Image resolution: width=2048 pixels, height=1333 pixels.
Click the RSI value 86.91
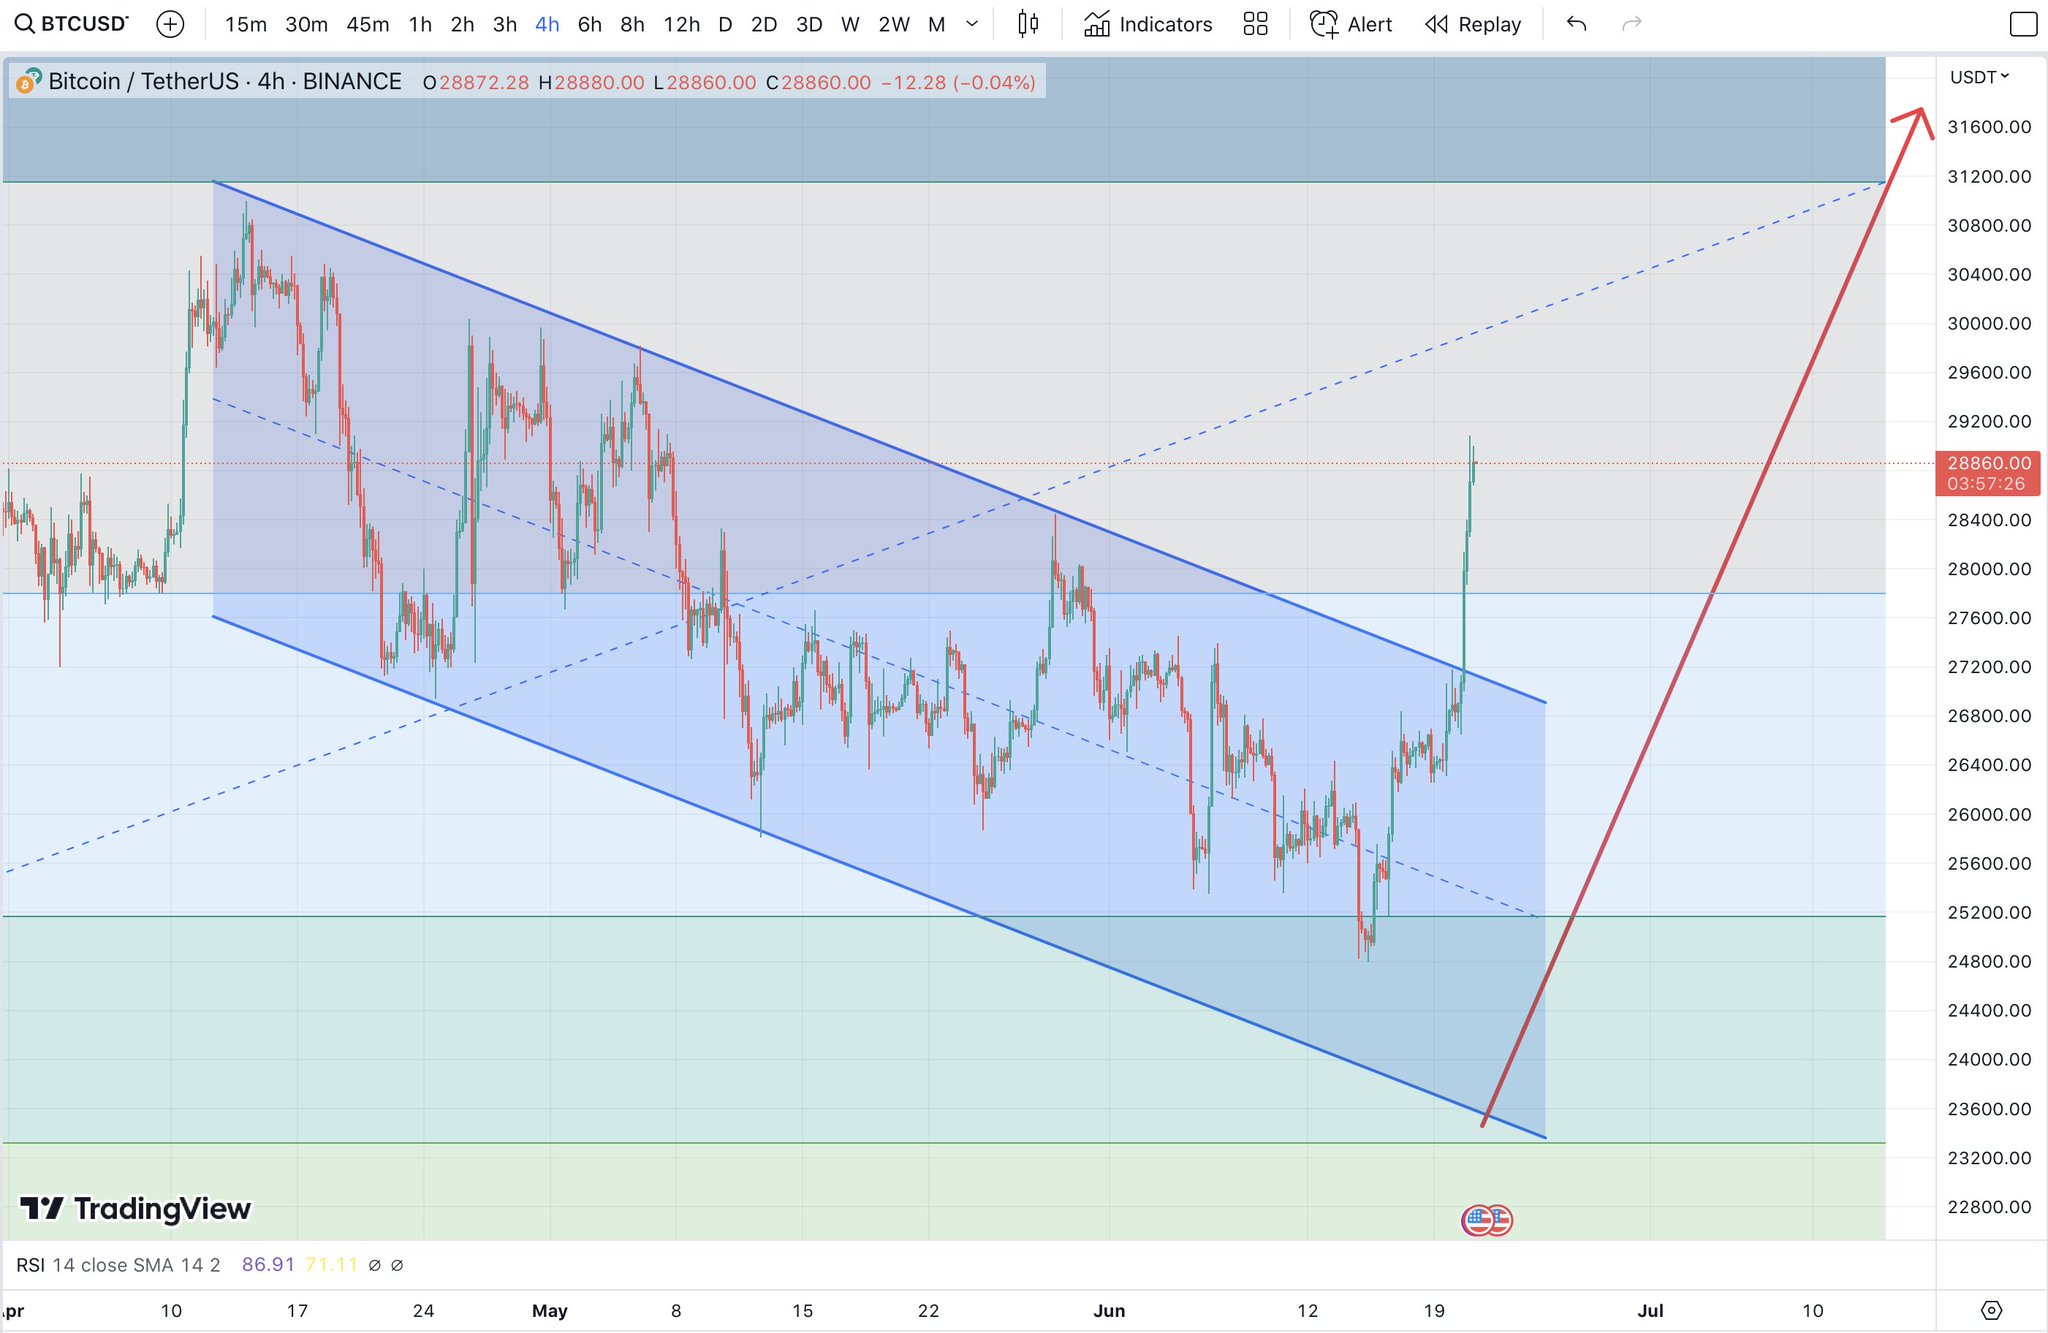[268, 1265]
